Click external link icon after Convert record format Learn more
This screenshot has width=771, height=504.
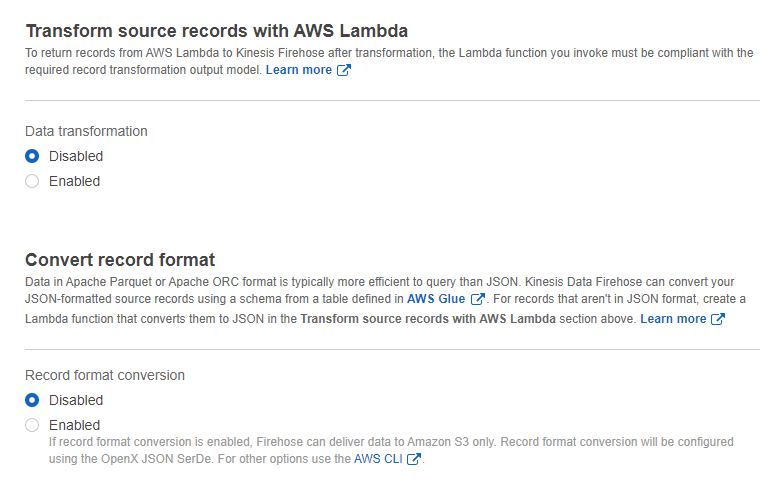point(717,319)
